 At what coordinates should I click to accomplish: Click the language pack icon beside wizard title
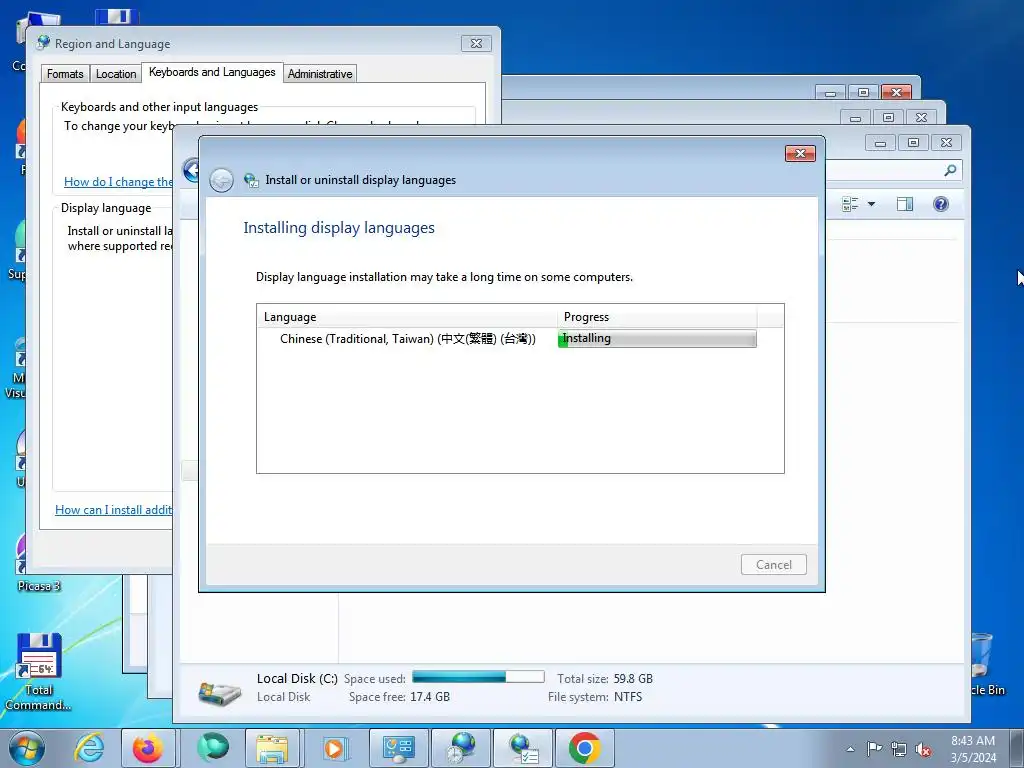[x=251, y=180]
